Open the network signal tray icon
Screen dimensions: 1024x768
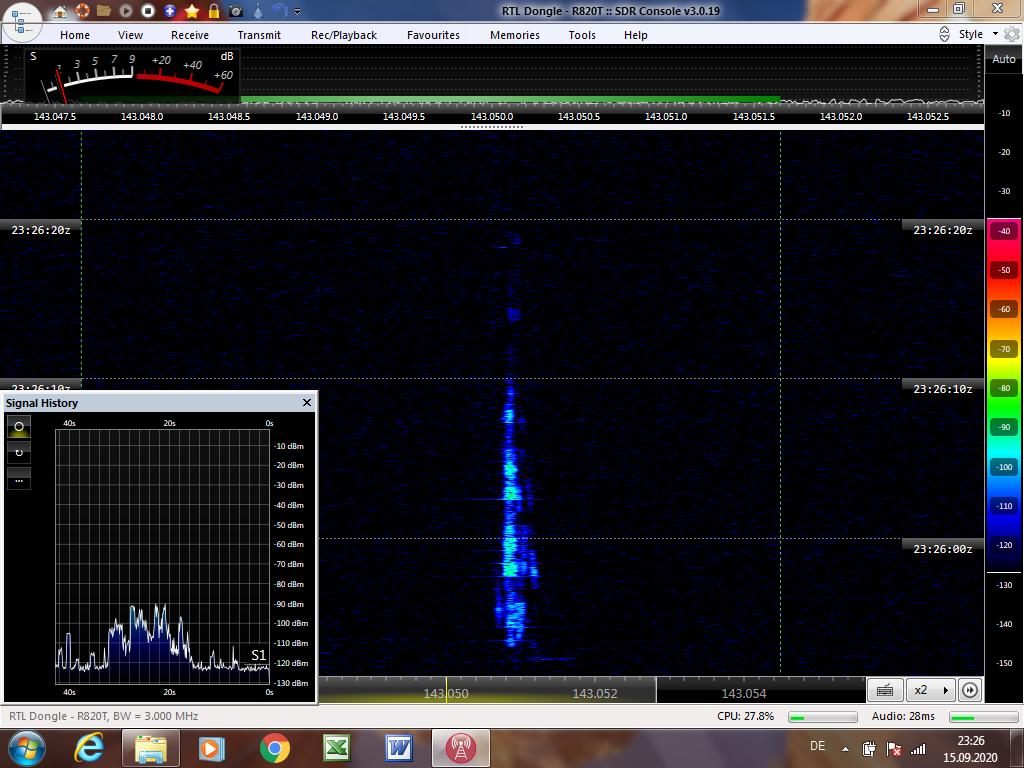[x=918, y=749]
